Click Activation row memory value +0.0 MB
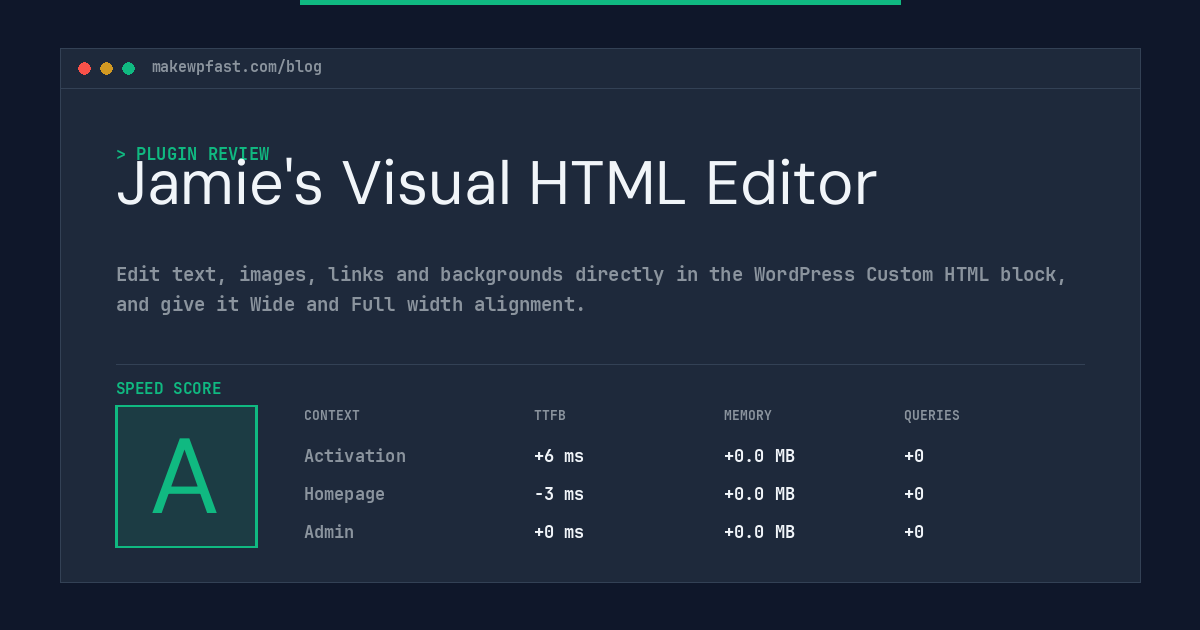This screenshot has height=630, width=1200. [759, 456]
